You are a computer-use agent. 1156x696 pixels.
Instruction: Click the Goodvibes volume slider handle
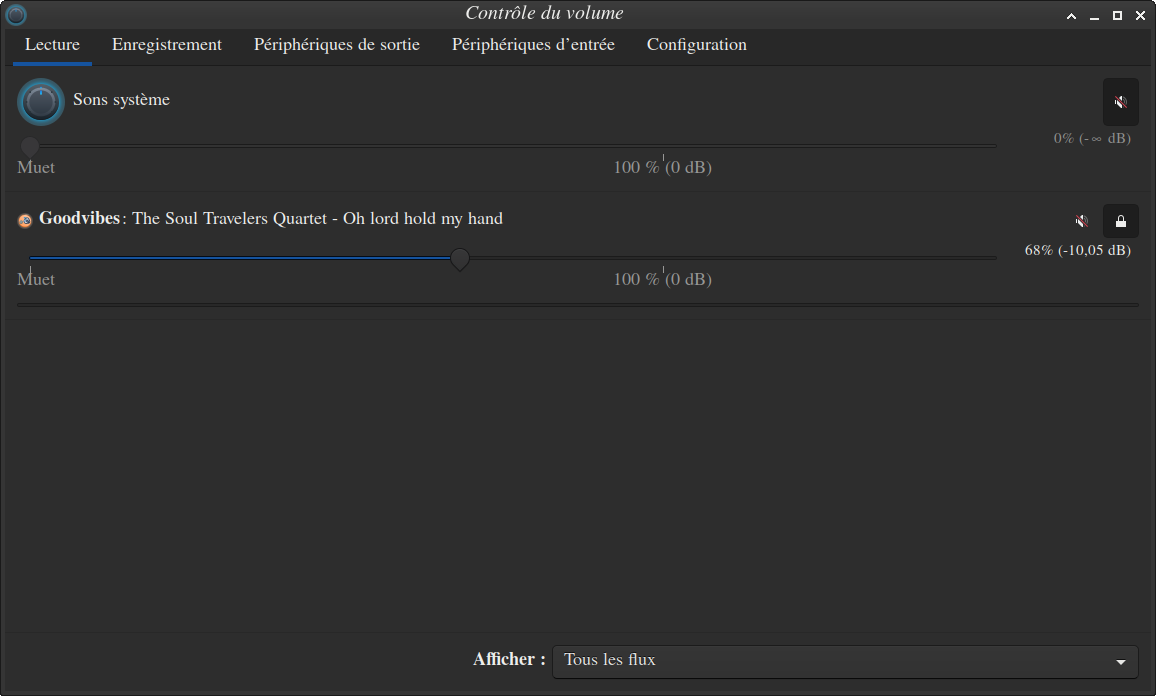460,259
